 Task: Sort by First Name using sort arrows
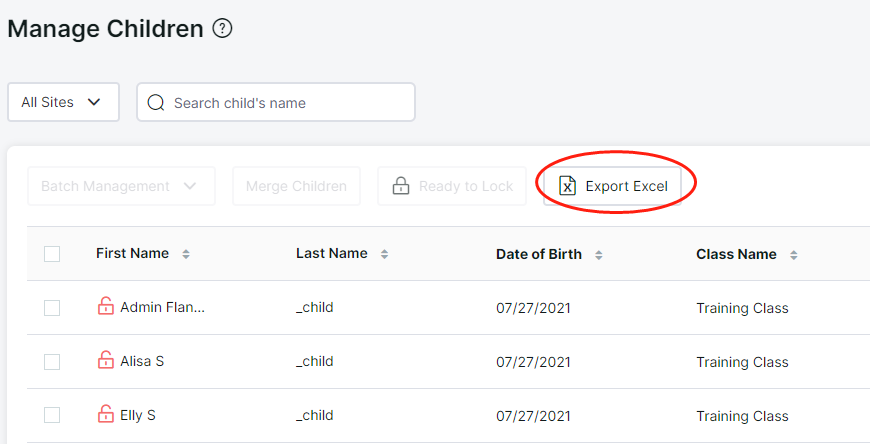pyautogui.click(x=186, y=254)
